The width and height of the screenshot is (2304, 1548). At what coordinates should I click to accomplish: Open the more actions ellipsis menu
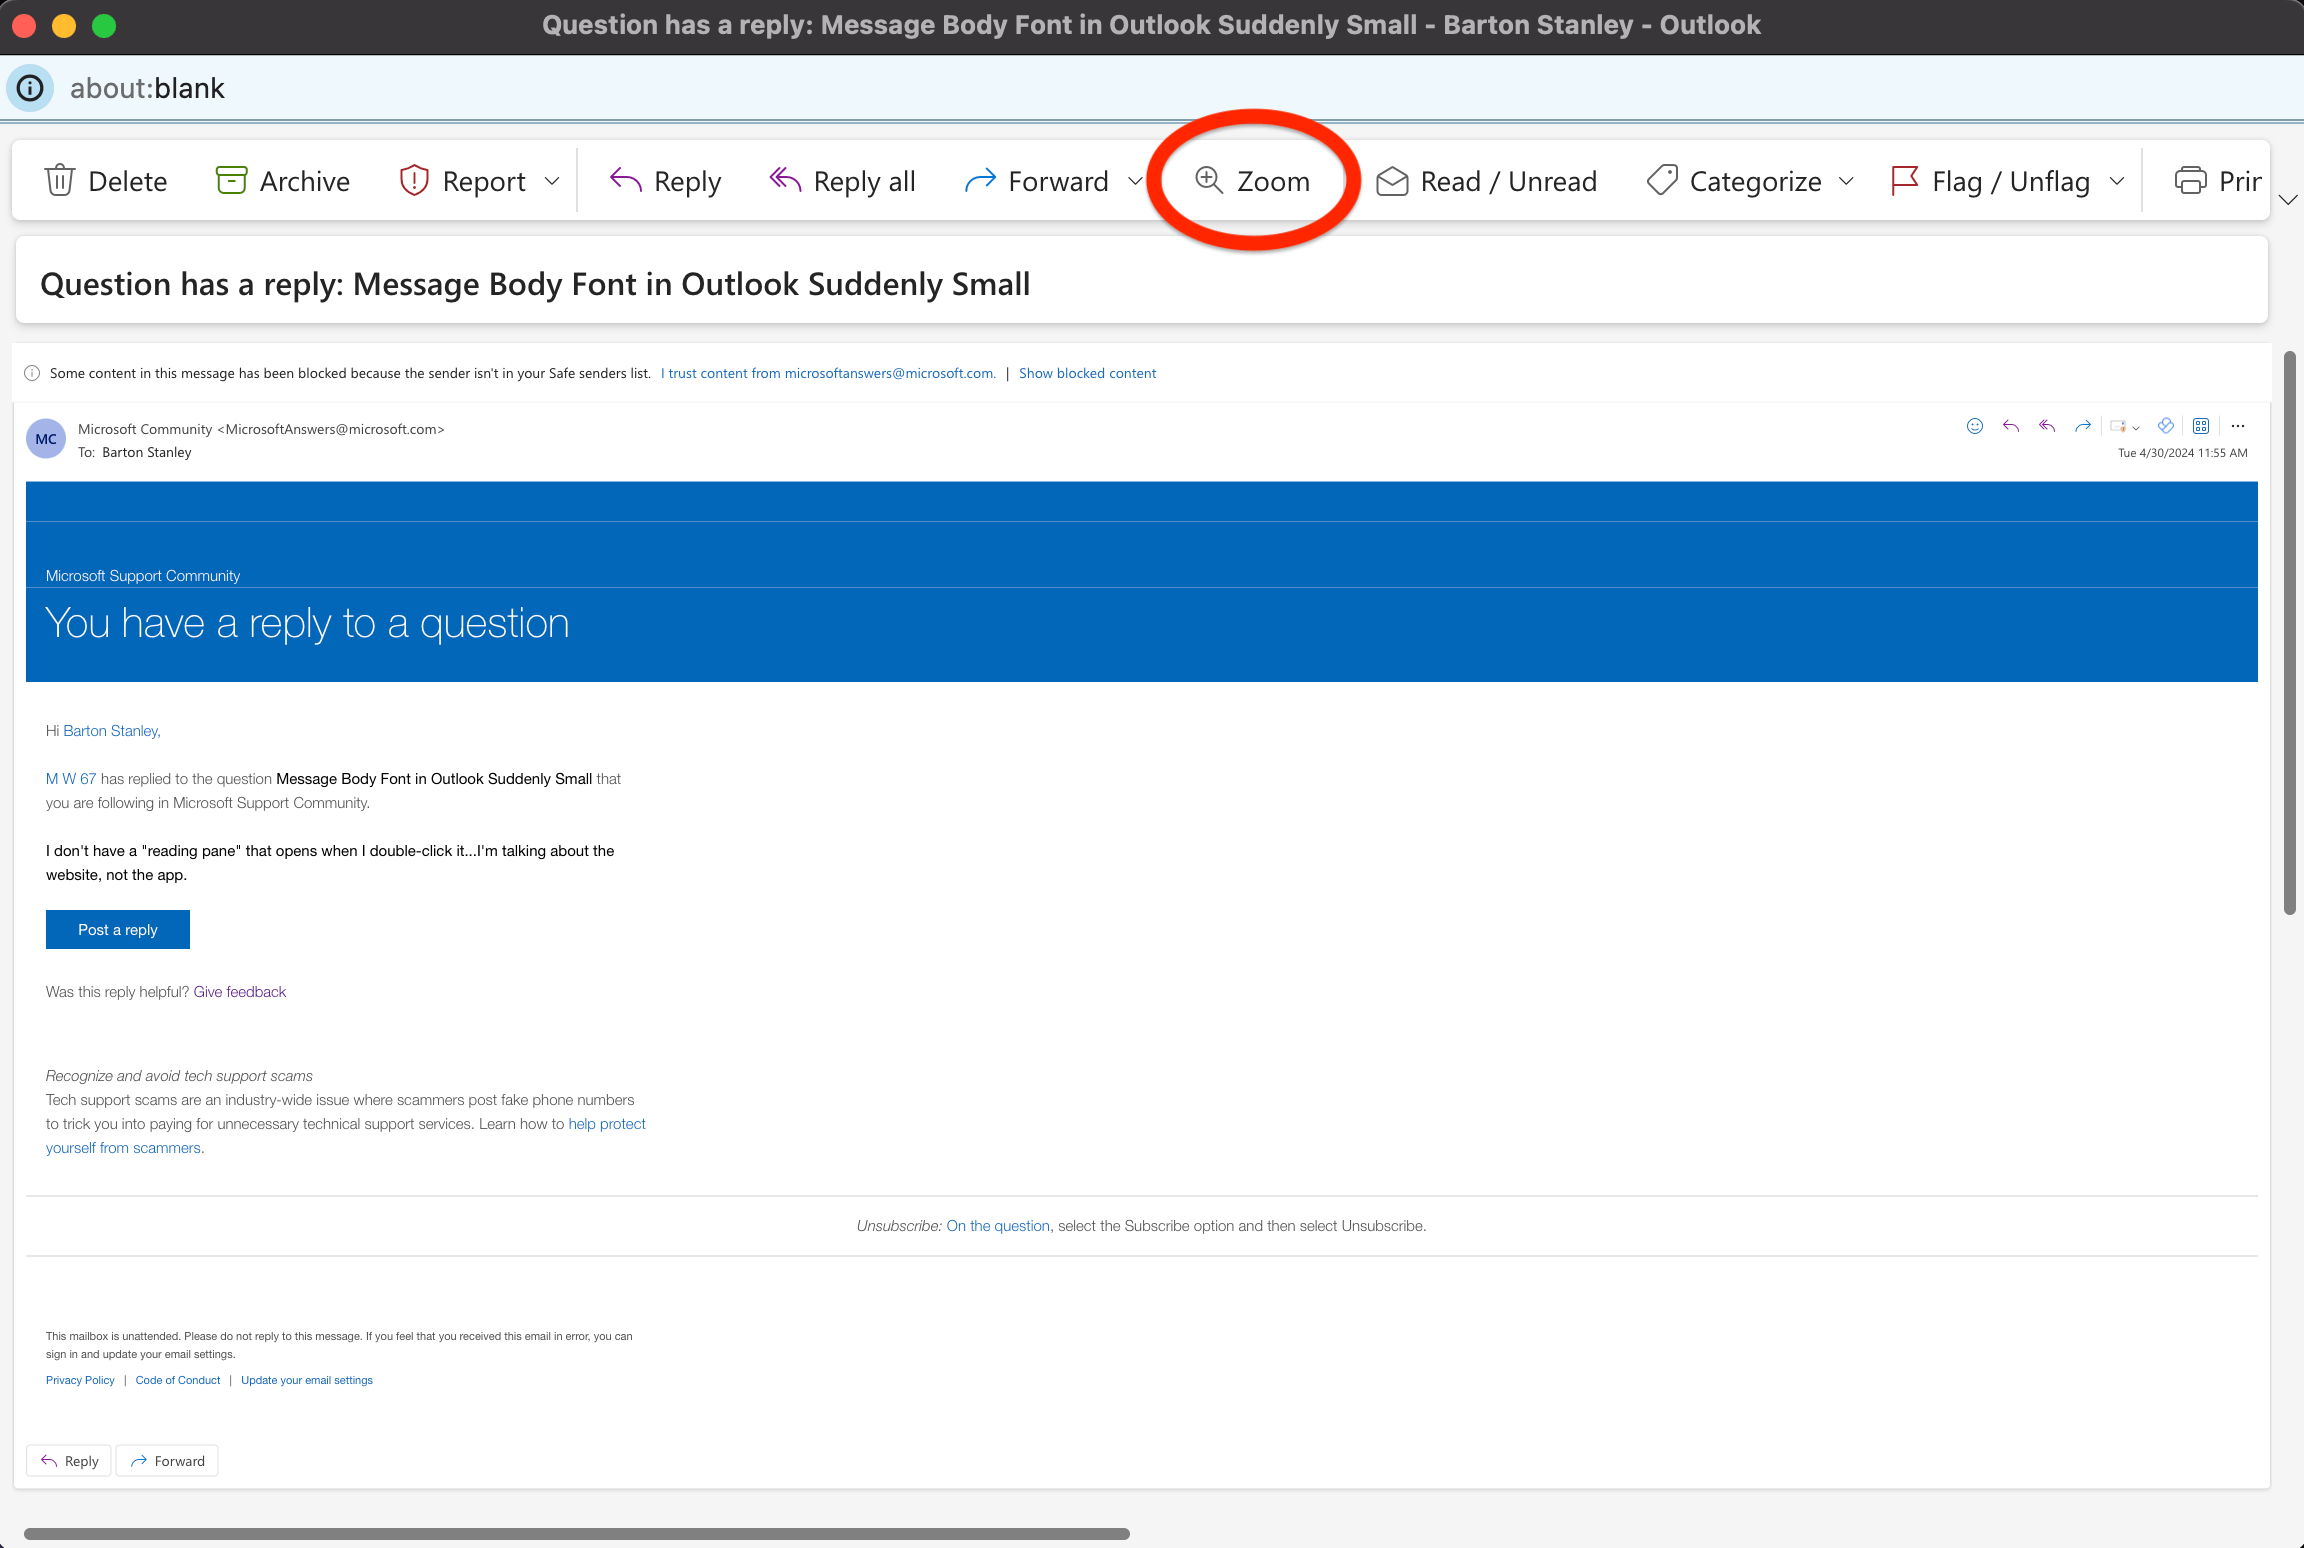tap(2238, 426)
